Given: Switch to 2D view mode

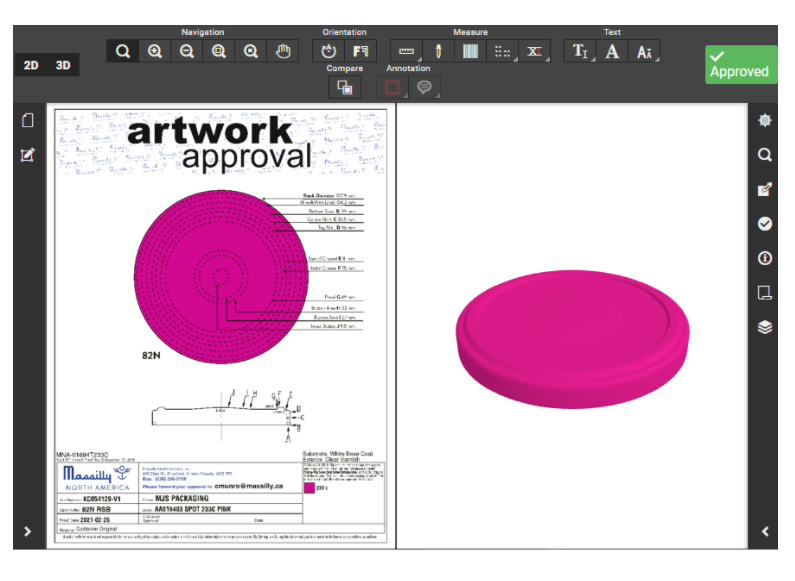Looking at the screenshot, I should (x=31, y=65).
